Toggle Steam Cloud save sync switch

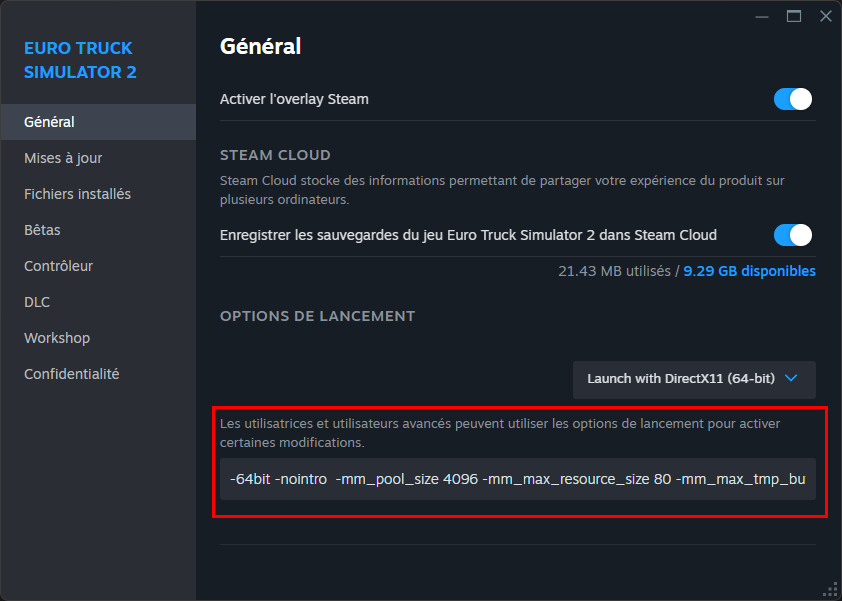pos(793,235)
